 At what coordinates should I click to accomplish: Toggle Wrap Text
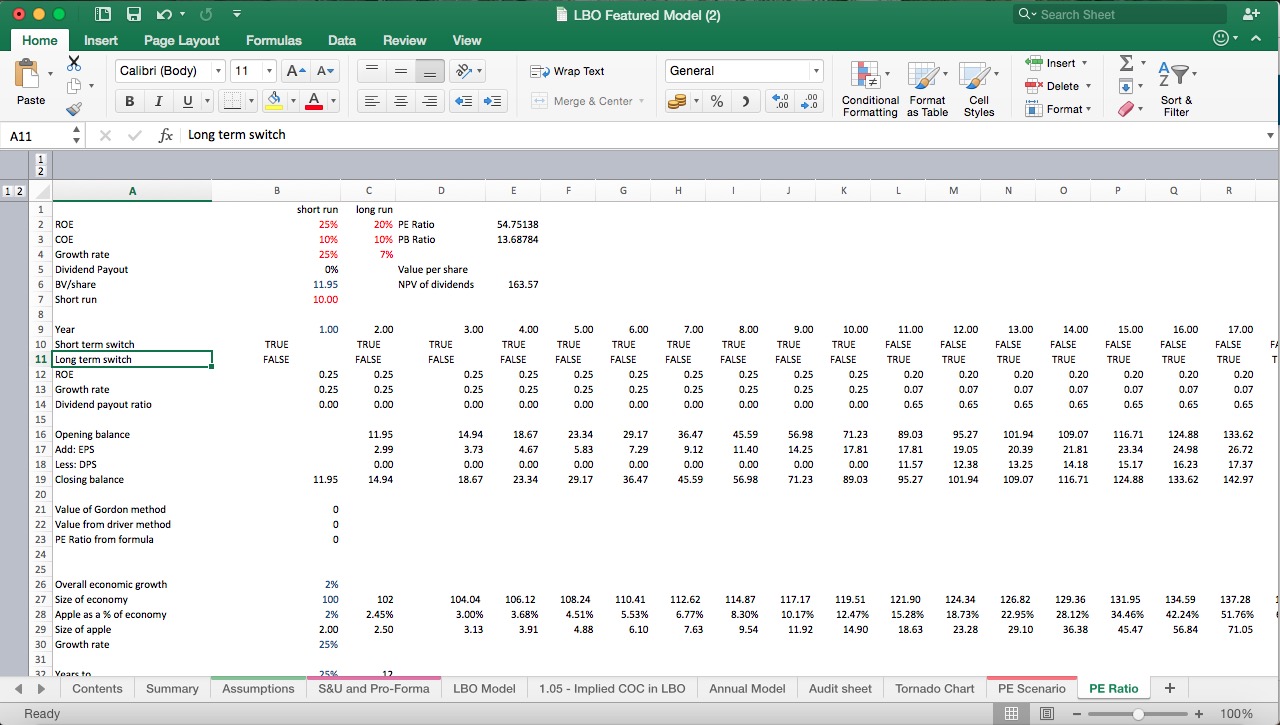567,71
